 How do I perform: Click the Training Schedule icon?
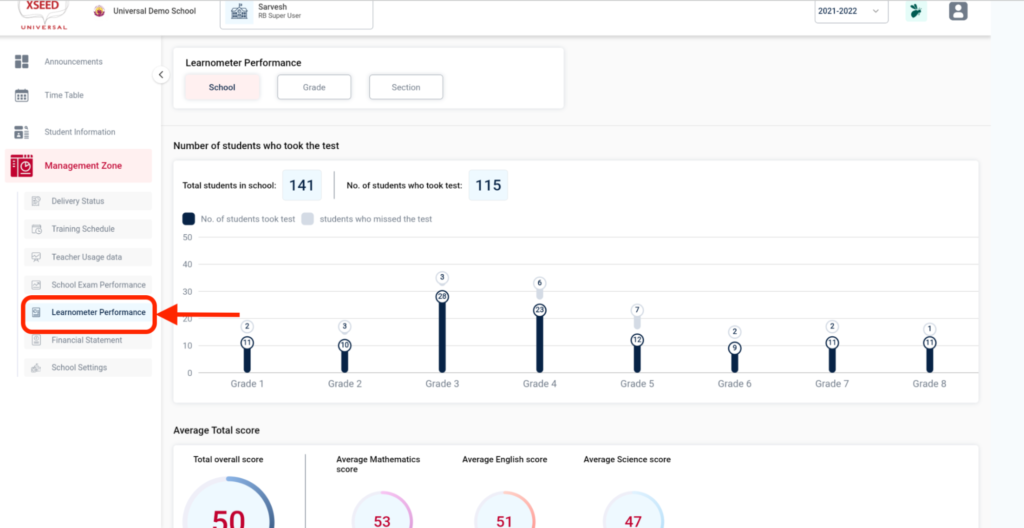click(37, 229)
